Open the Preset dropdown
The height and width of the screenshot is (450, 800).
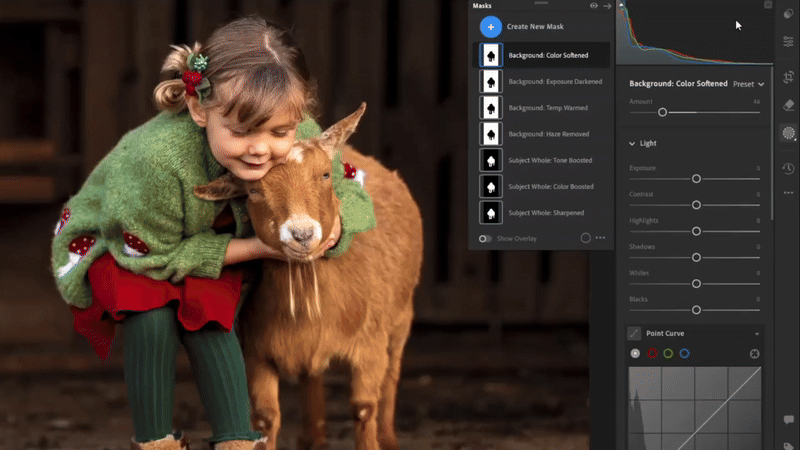click(x=749, y=84)
